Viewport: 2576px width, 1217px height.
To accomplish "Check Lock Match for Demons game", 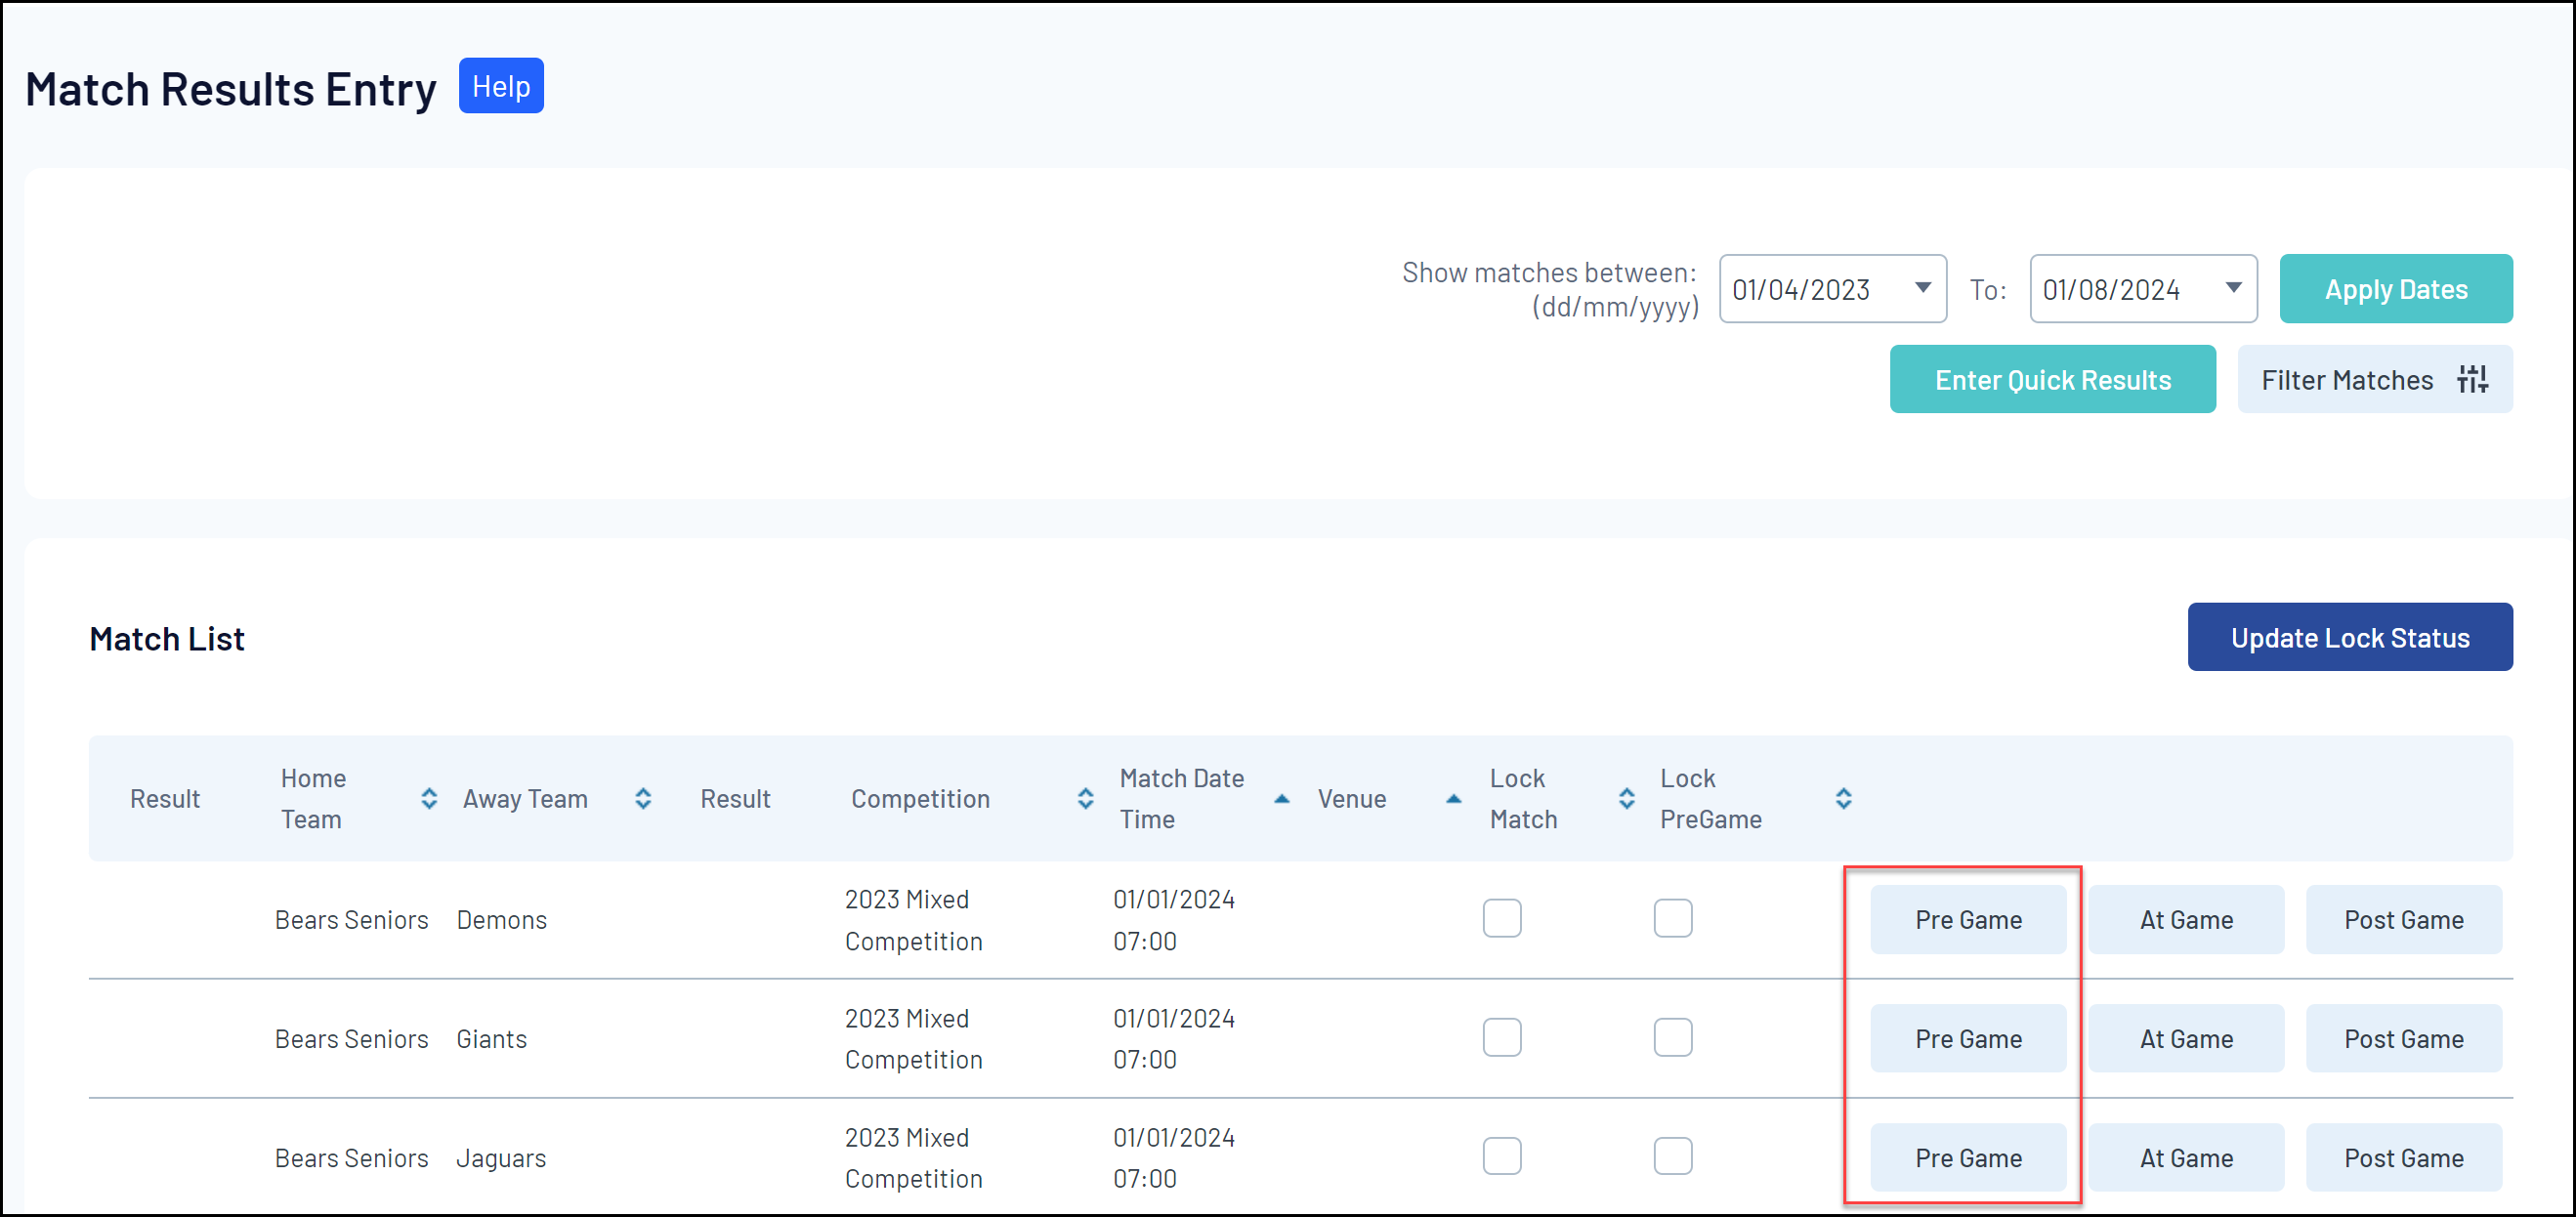I will [1501, 918].
